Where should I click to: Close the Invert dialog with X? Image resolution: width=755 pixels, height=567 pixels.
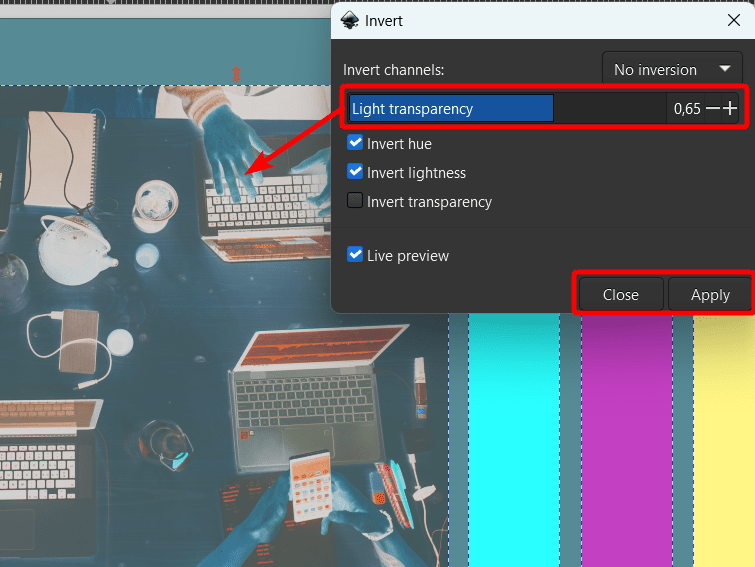tap(733, 20)
